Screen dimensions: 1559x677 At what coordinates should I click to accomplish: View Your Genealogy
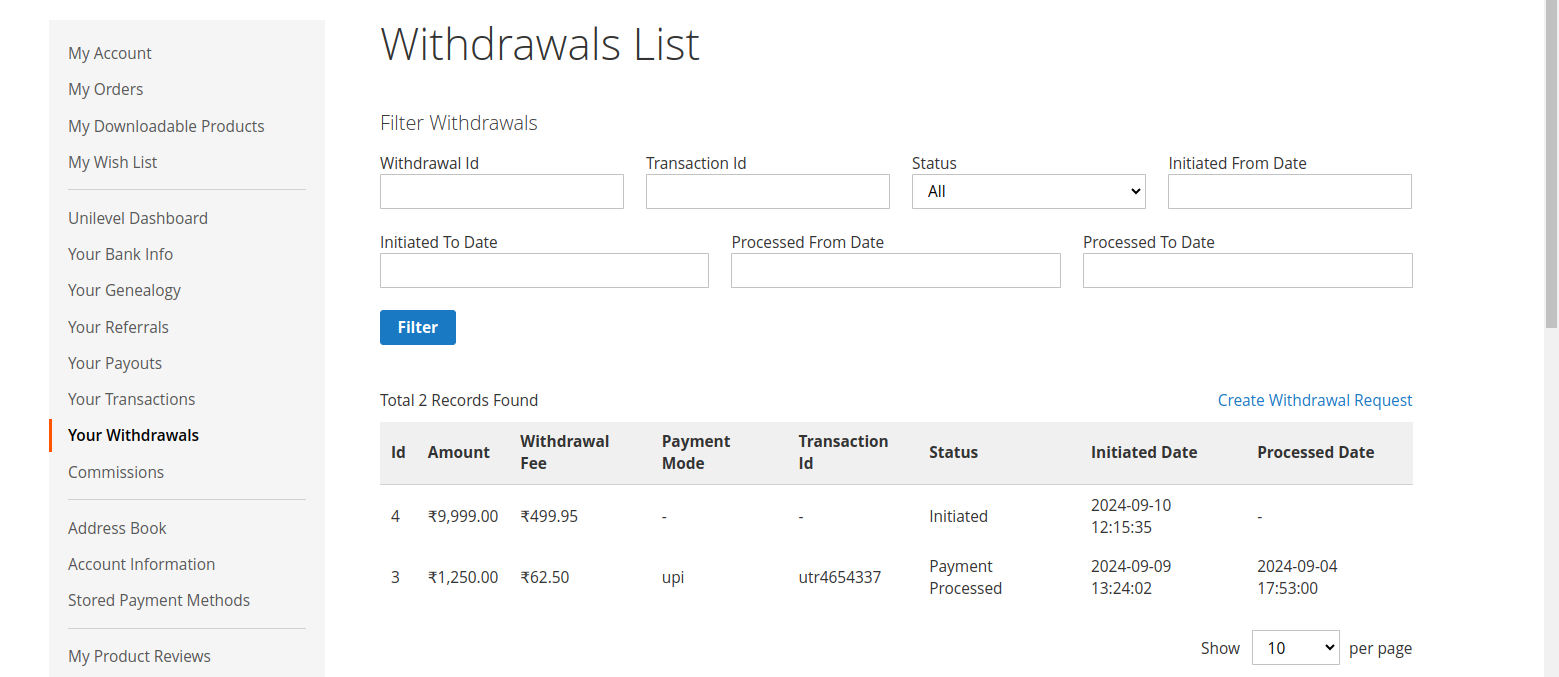pyautogui.click(x=124, y=290)
